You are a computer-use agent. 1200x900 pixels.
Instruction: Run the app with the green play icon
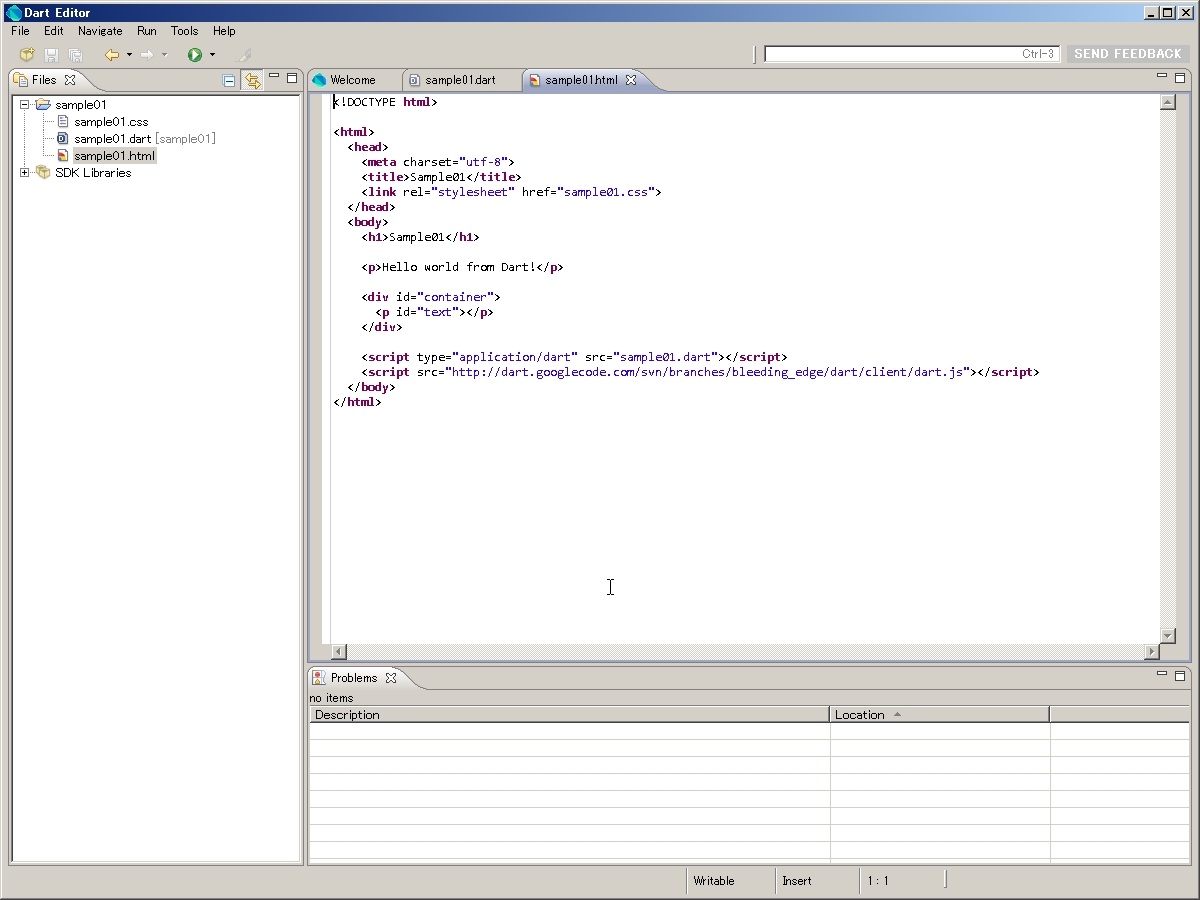pyautogui.click(x=195, y=55)
